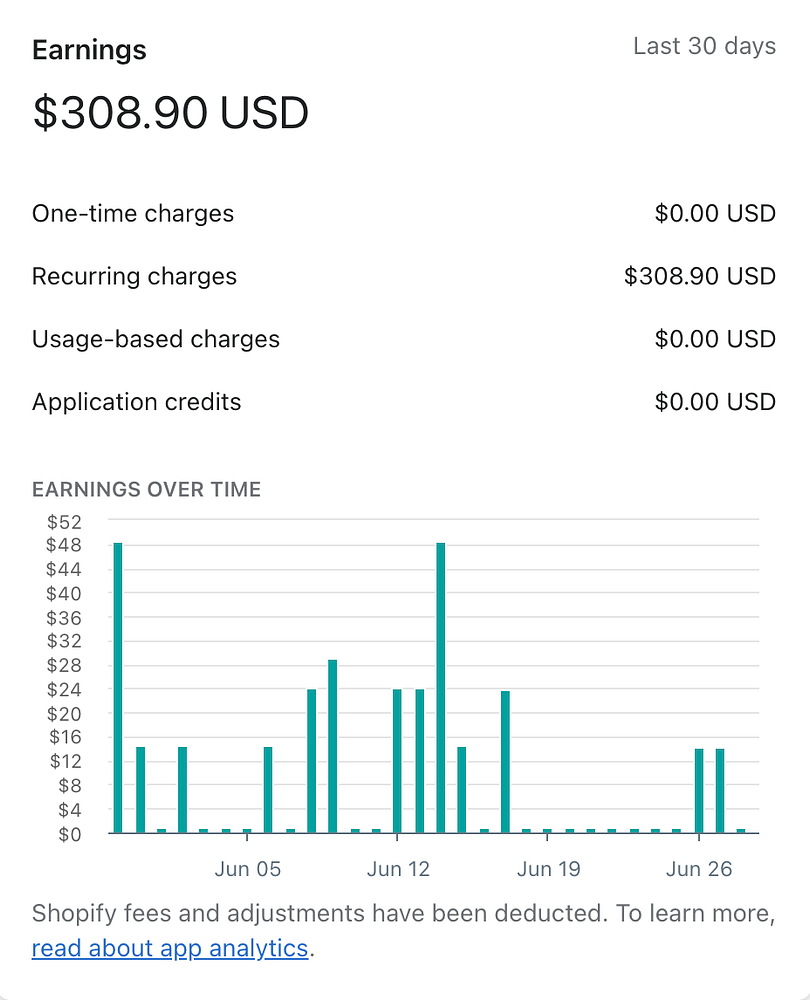The height and width of the screenshot is (1000, 810).
Task: Click the Earnings Over Time chart title
Action: click(x=147, y=489)
